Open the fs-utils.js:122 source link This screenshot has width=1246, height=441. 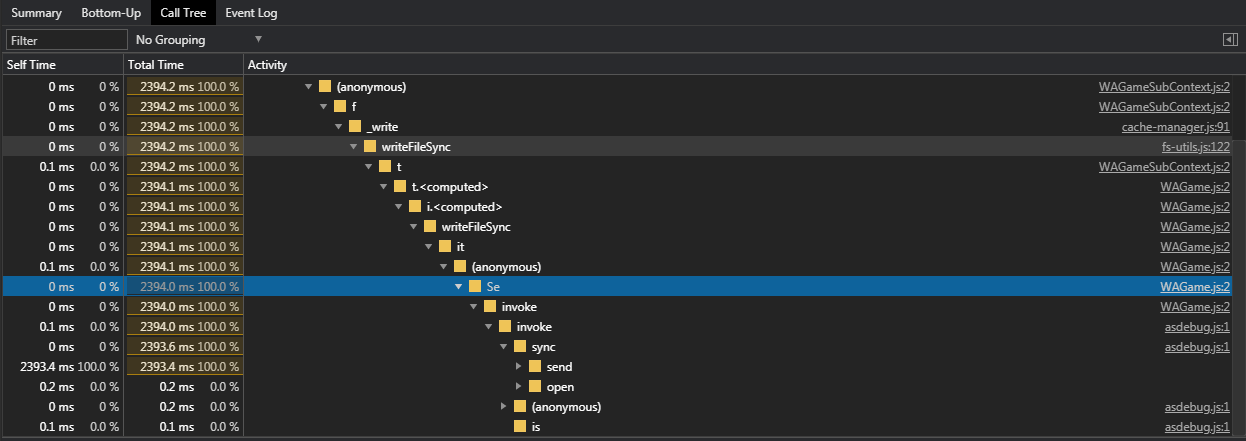click(1195, 147)
